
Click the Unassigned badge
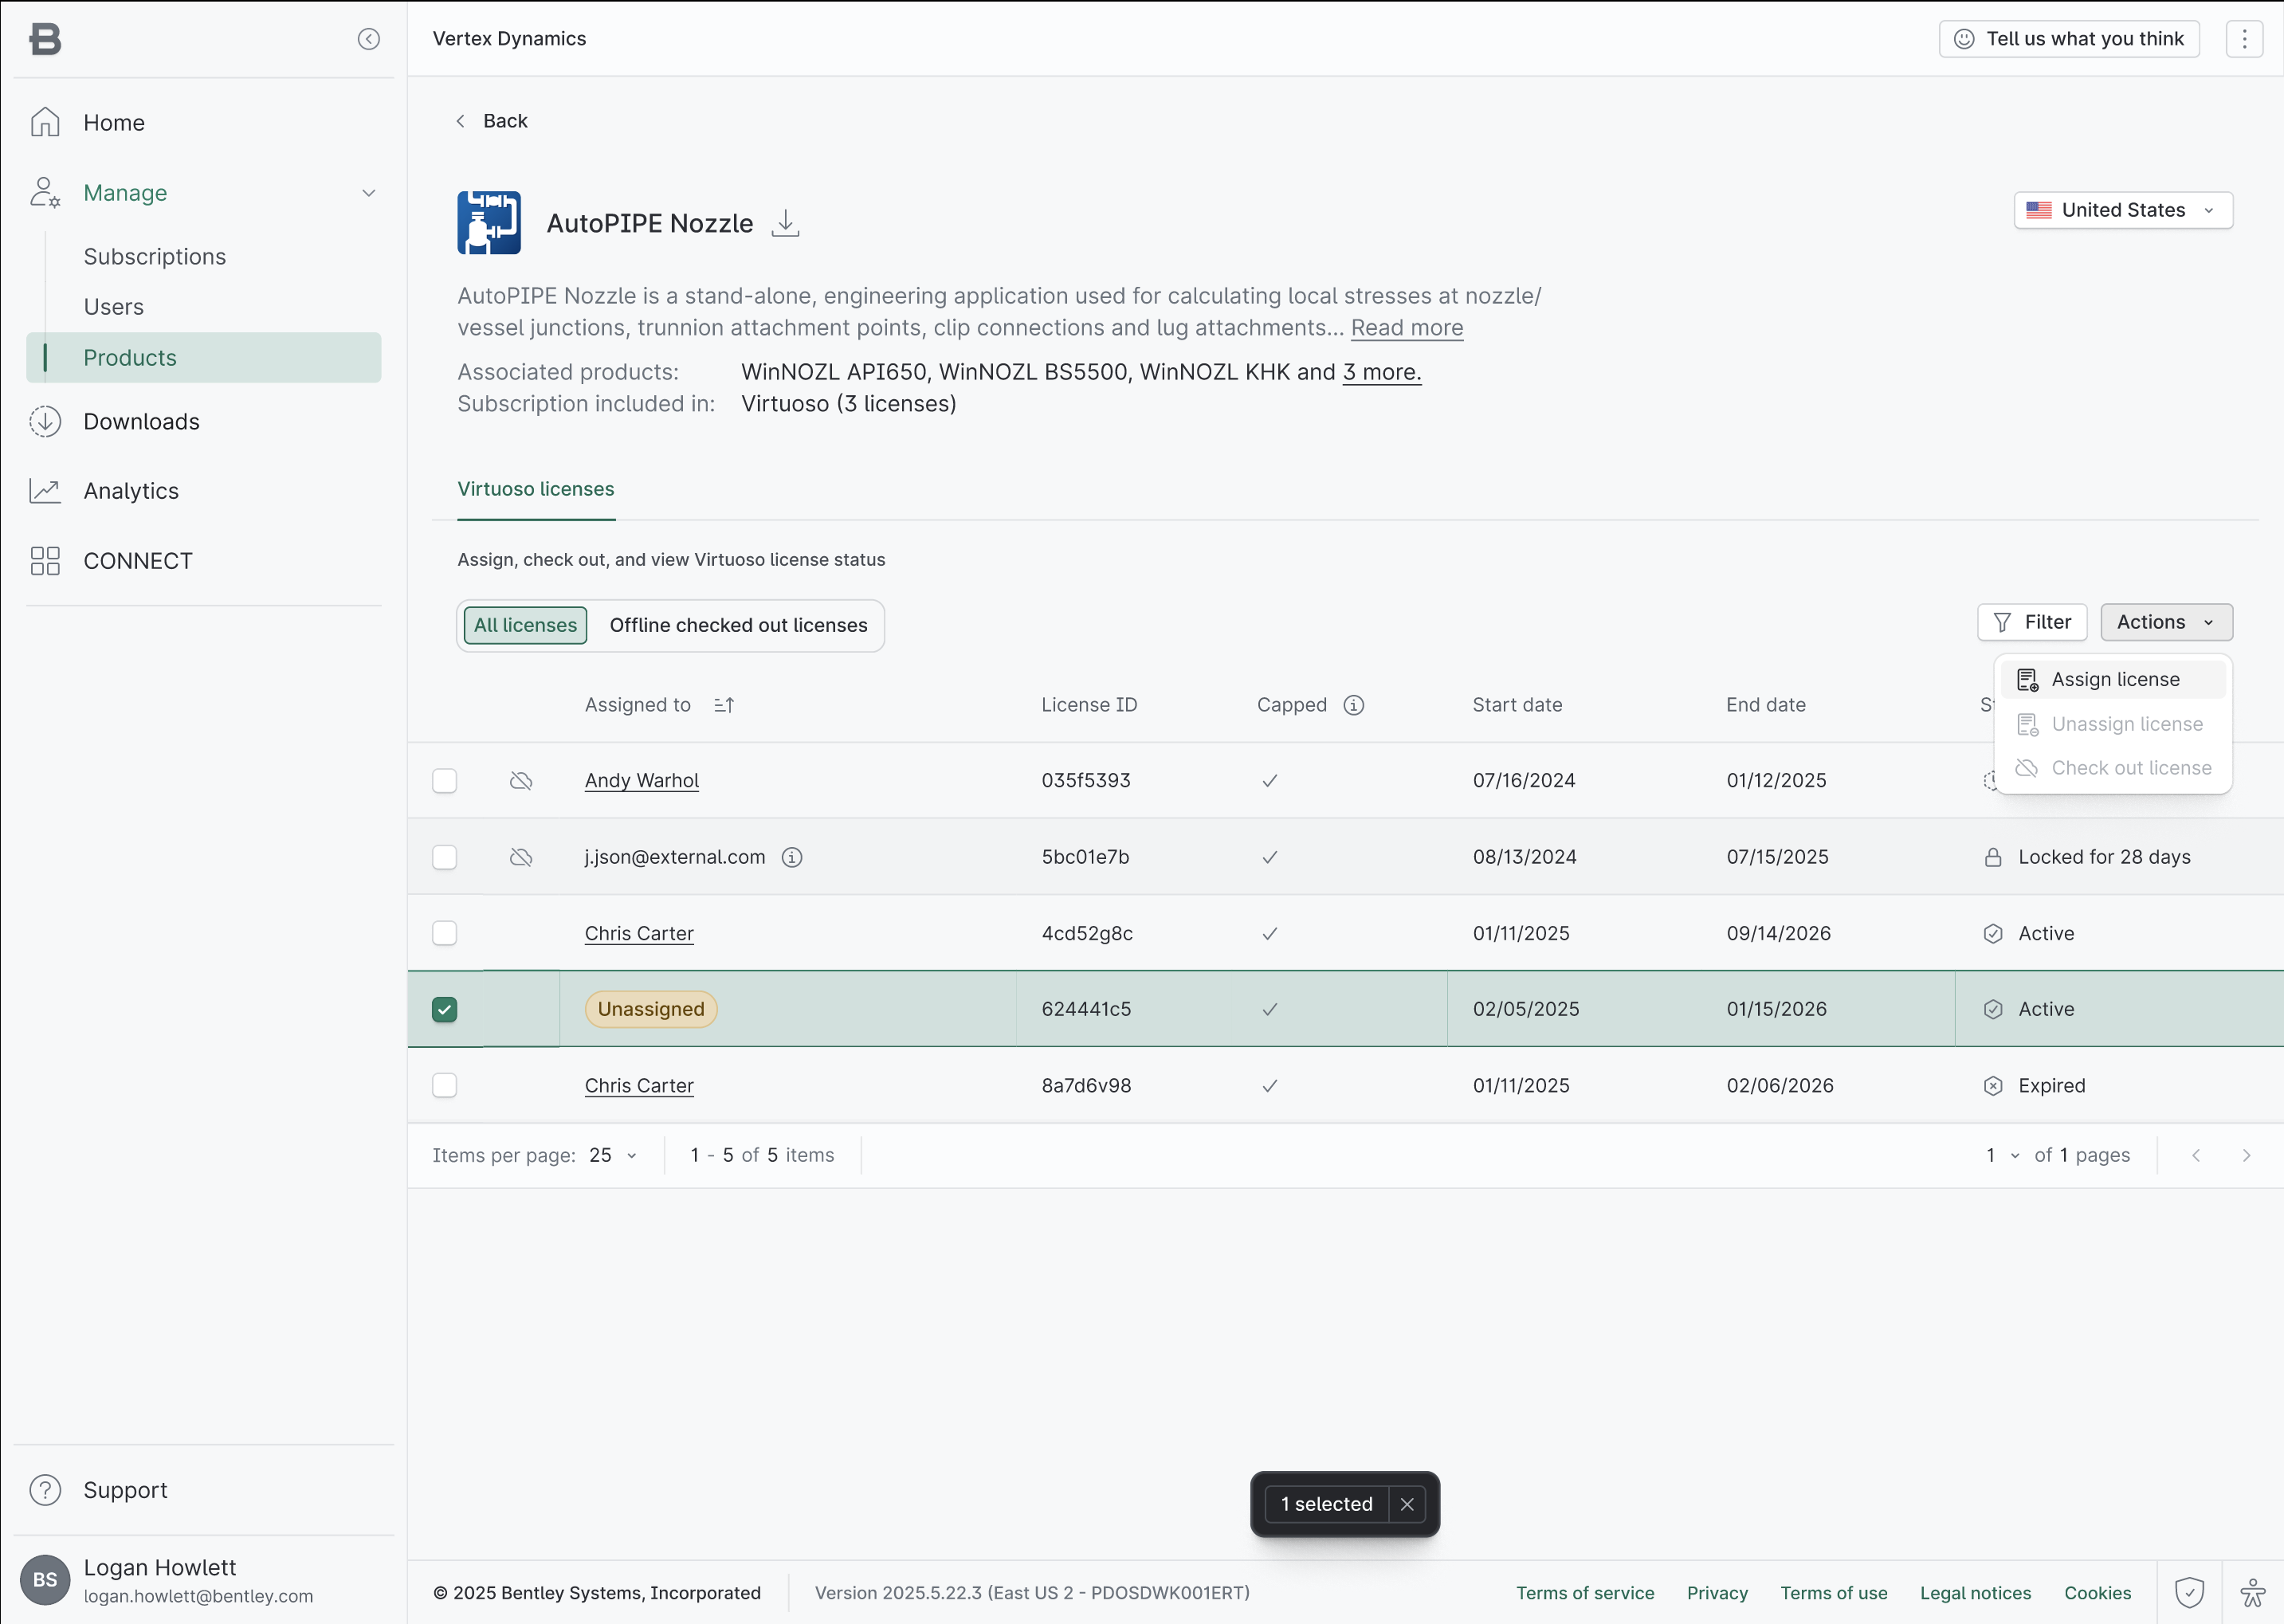(x=651, y=1010)
